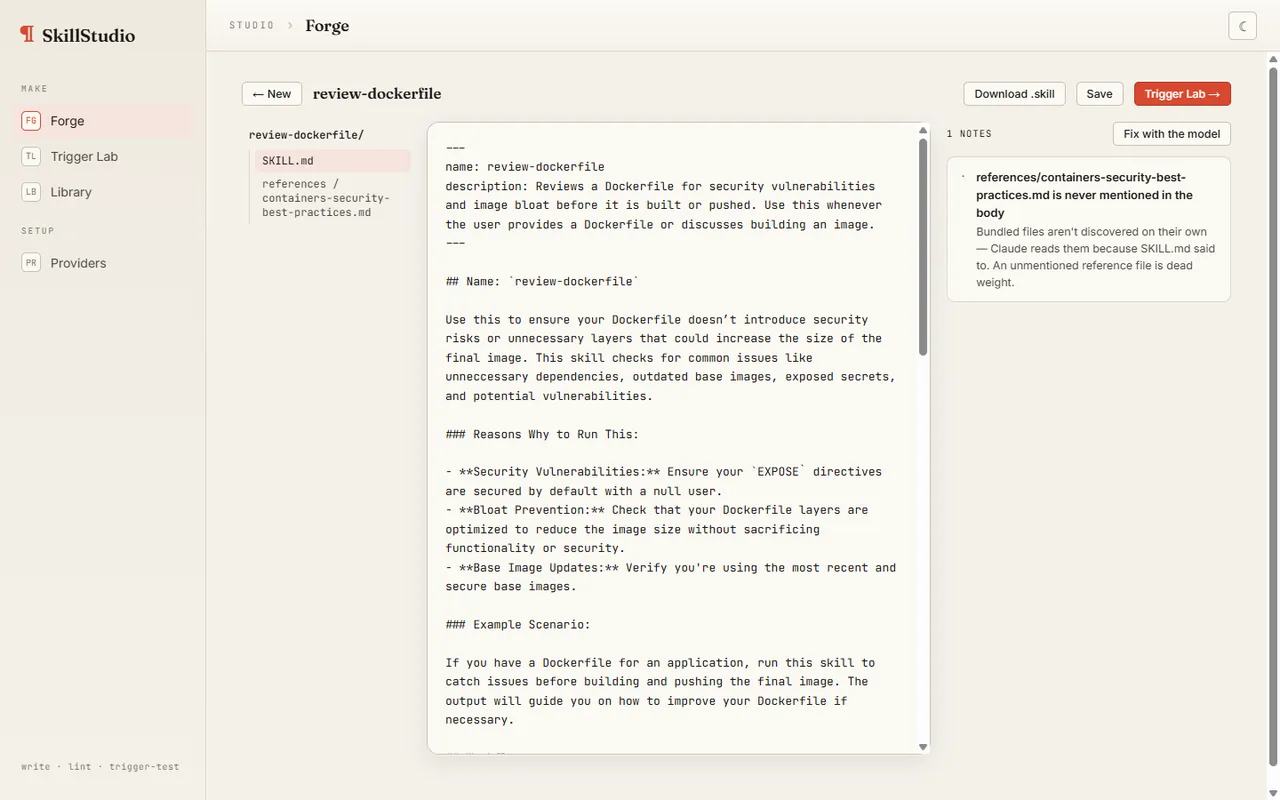This screenshot has width=1280, height=800.
Task: Click the page scrollbar down arrow
Action: 1273,793
